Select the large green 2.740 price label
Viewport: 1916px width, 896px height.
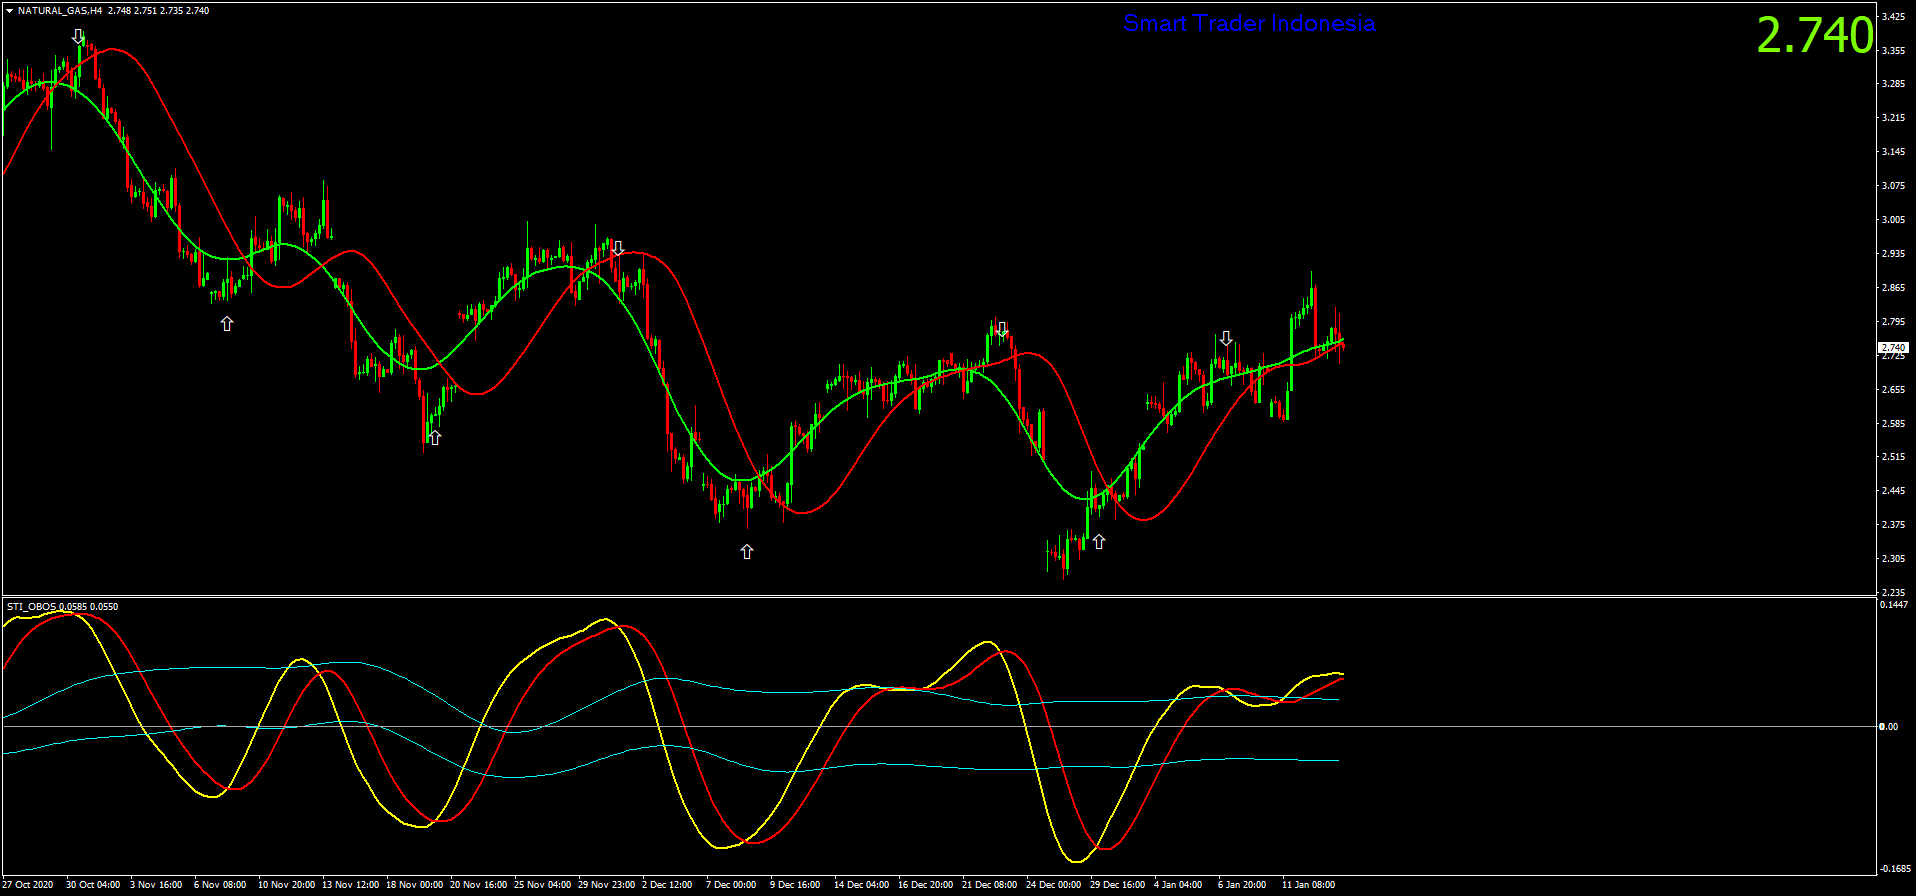[x=1815, y=36]
